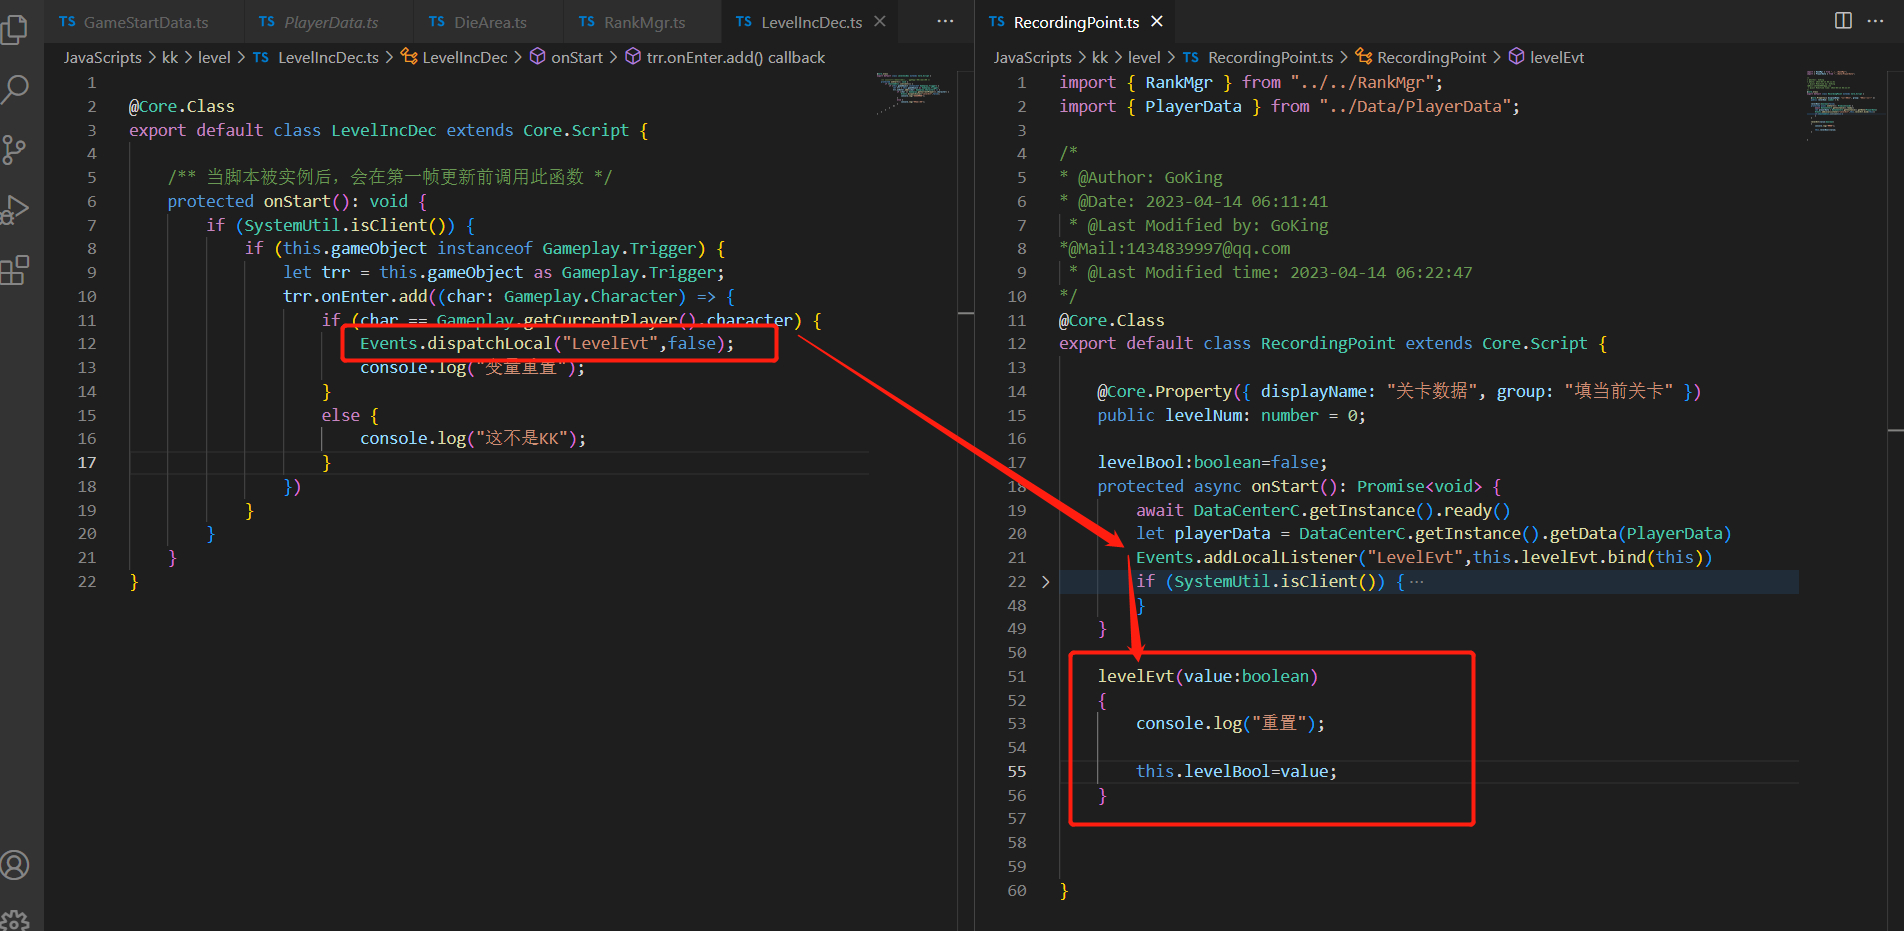Click import PlayerData line
1904x931 pixels.
(1290, 107)
